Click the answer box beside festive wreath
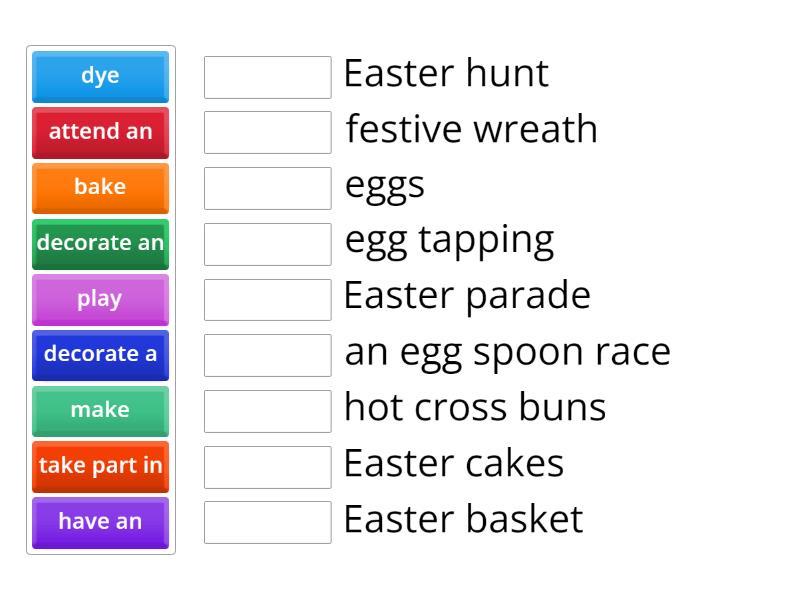Viewport: 800px width, 600px height. (x=267, y=131)
